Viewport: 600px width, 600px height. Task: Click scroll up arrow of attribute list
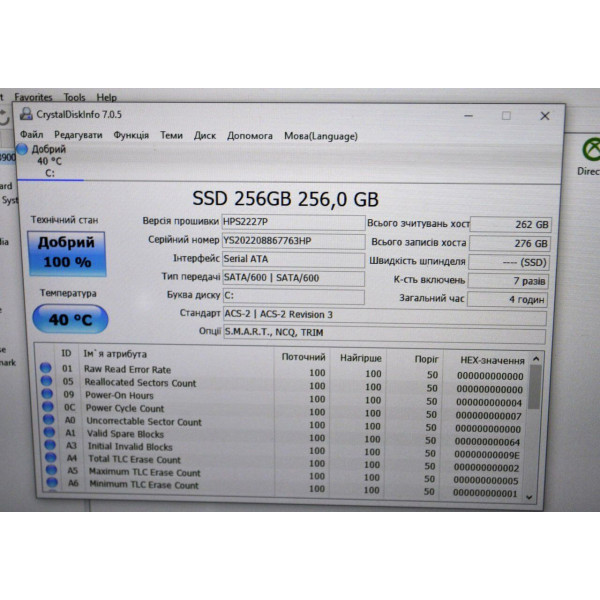click(x=536, y=359)
